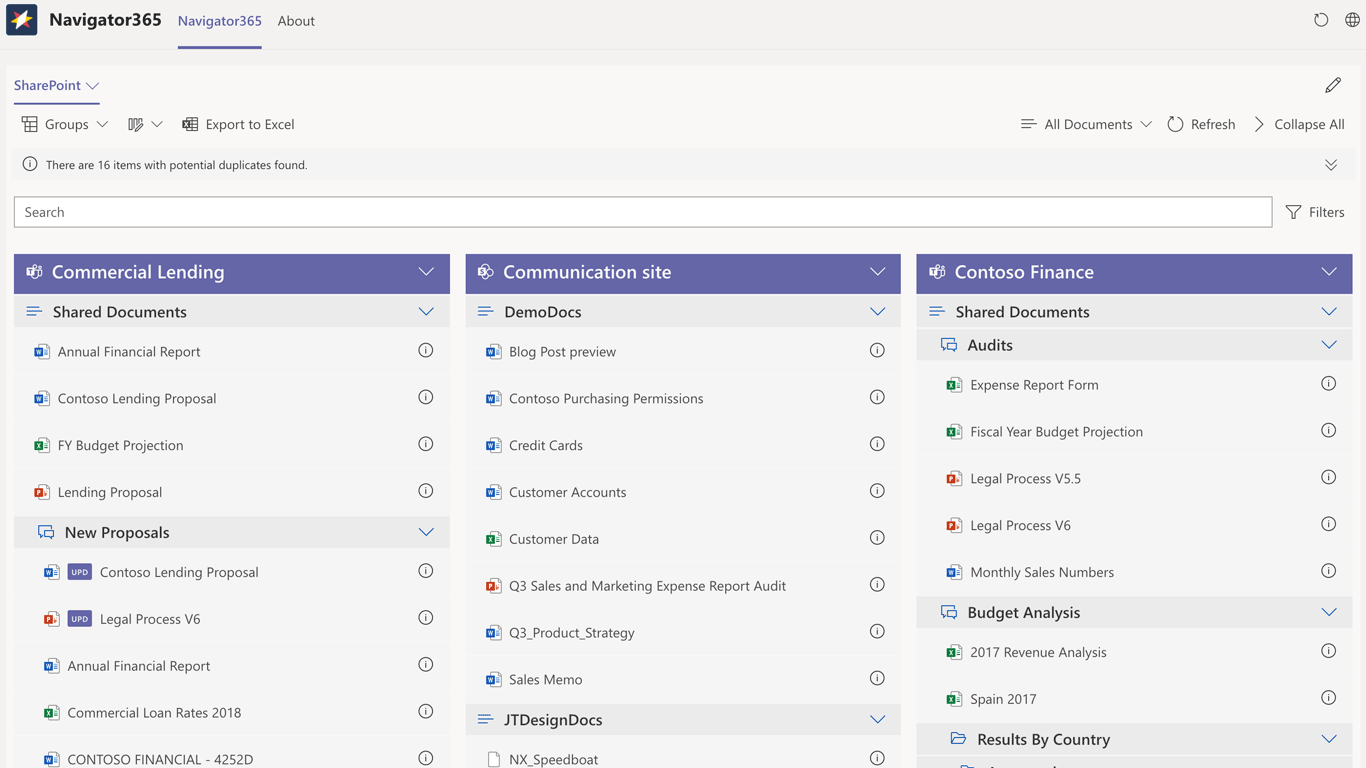Open the Groups dropdown
1366x768 pixels.
[x=65, y=124]
